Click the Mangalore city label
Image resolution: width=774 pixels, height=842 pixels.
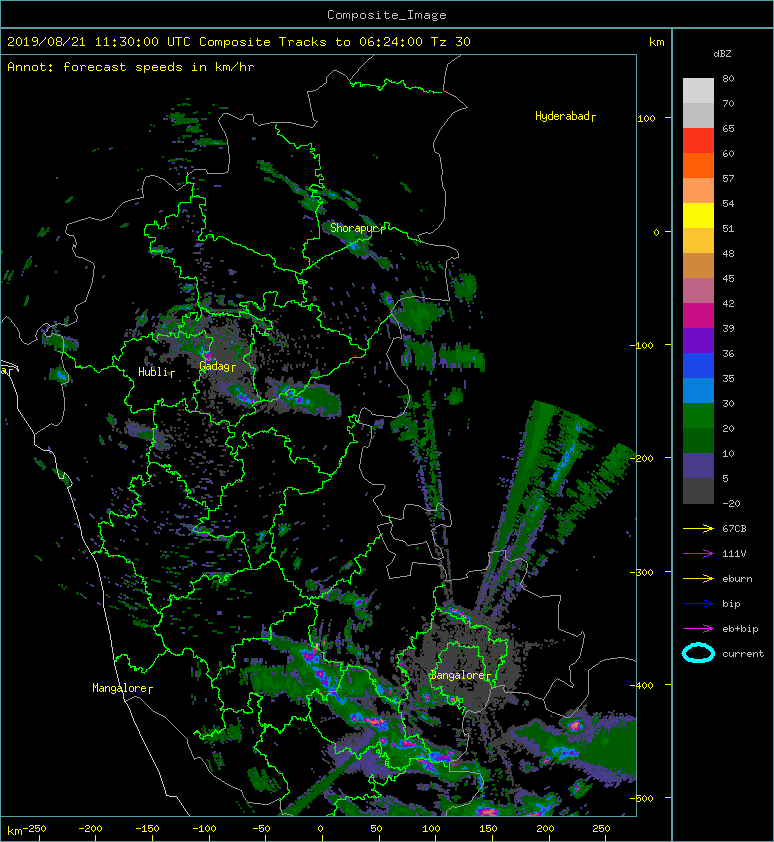(122, 688)
